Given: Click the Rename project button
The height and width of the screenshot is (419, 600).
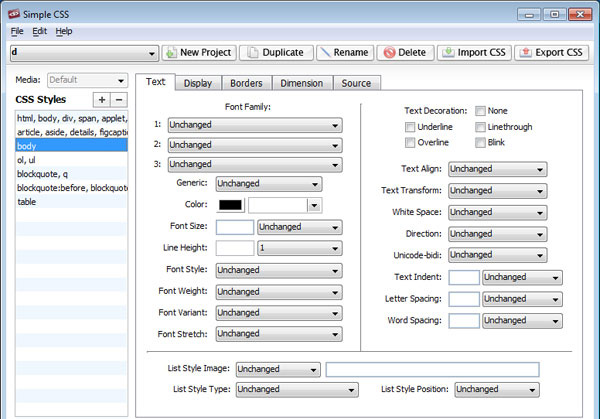Looking at the screenshot, I should 345,52.
